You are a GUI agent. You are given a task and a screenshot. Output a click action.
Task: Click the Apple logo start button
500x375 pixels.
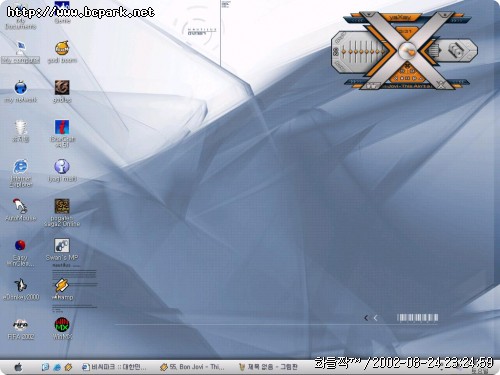point(18,367)
